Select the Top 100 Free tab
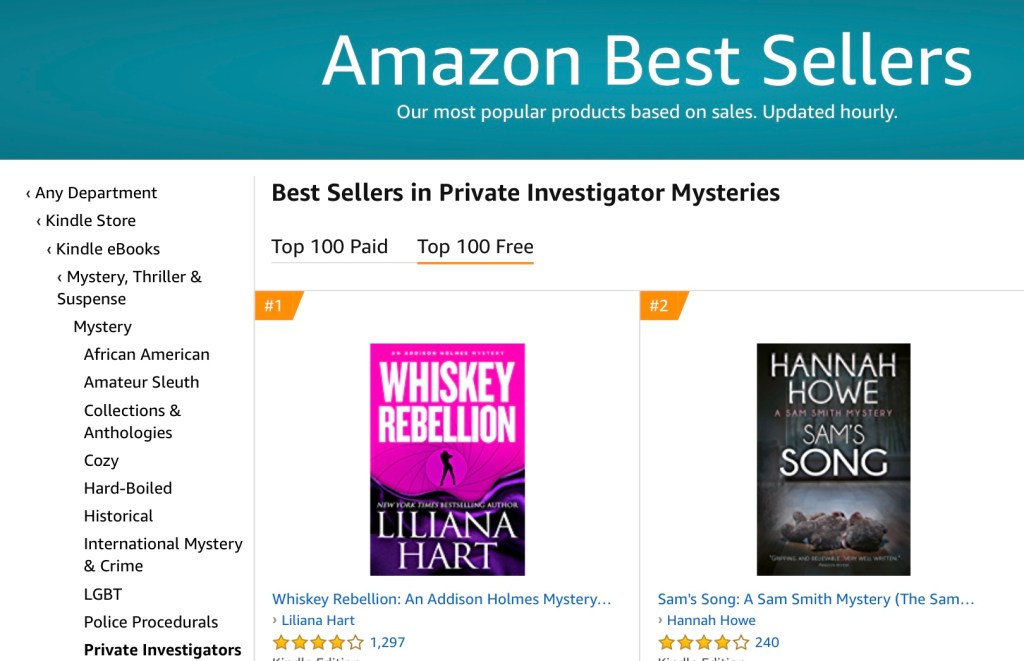Viewport: 1024px width, 661px height. (x=475, y=247)
